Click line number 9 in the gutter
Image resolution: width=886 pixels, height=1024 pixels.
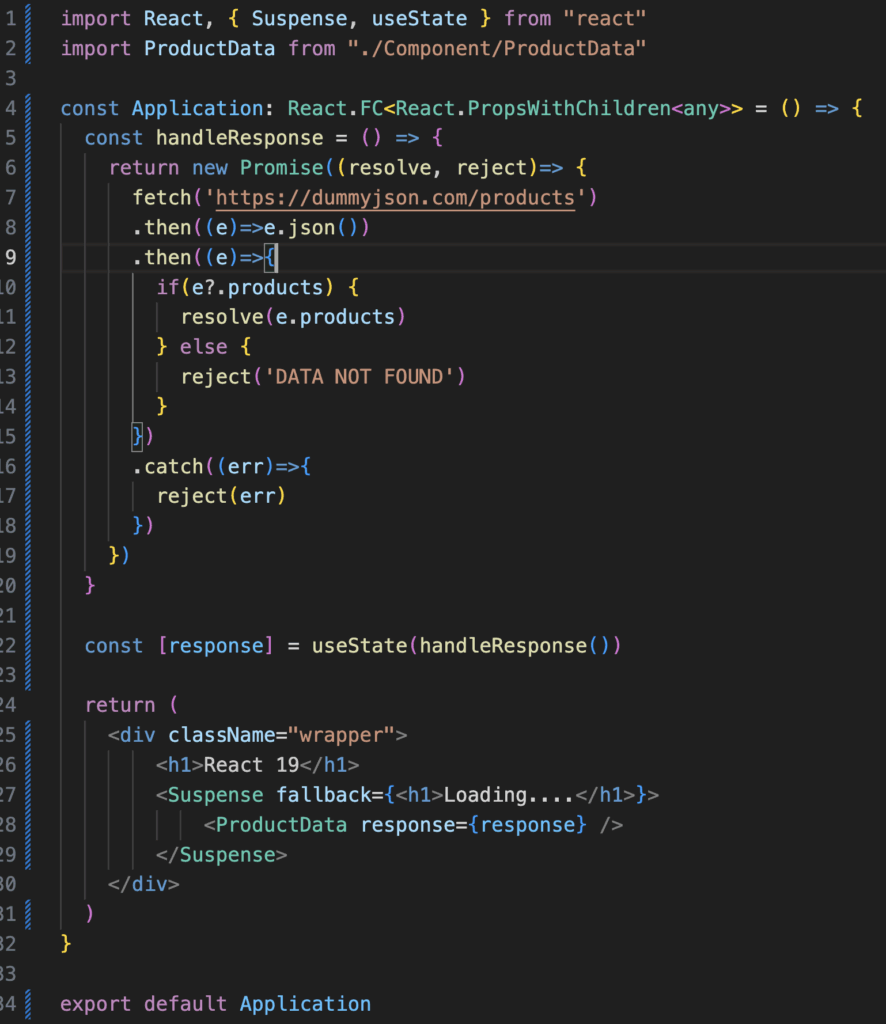pyautogui.click(x=10, y=258)
